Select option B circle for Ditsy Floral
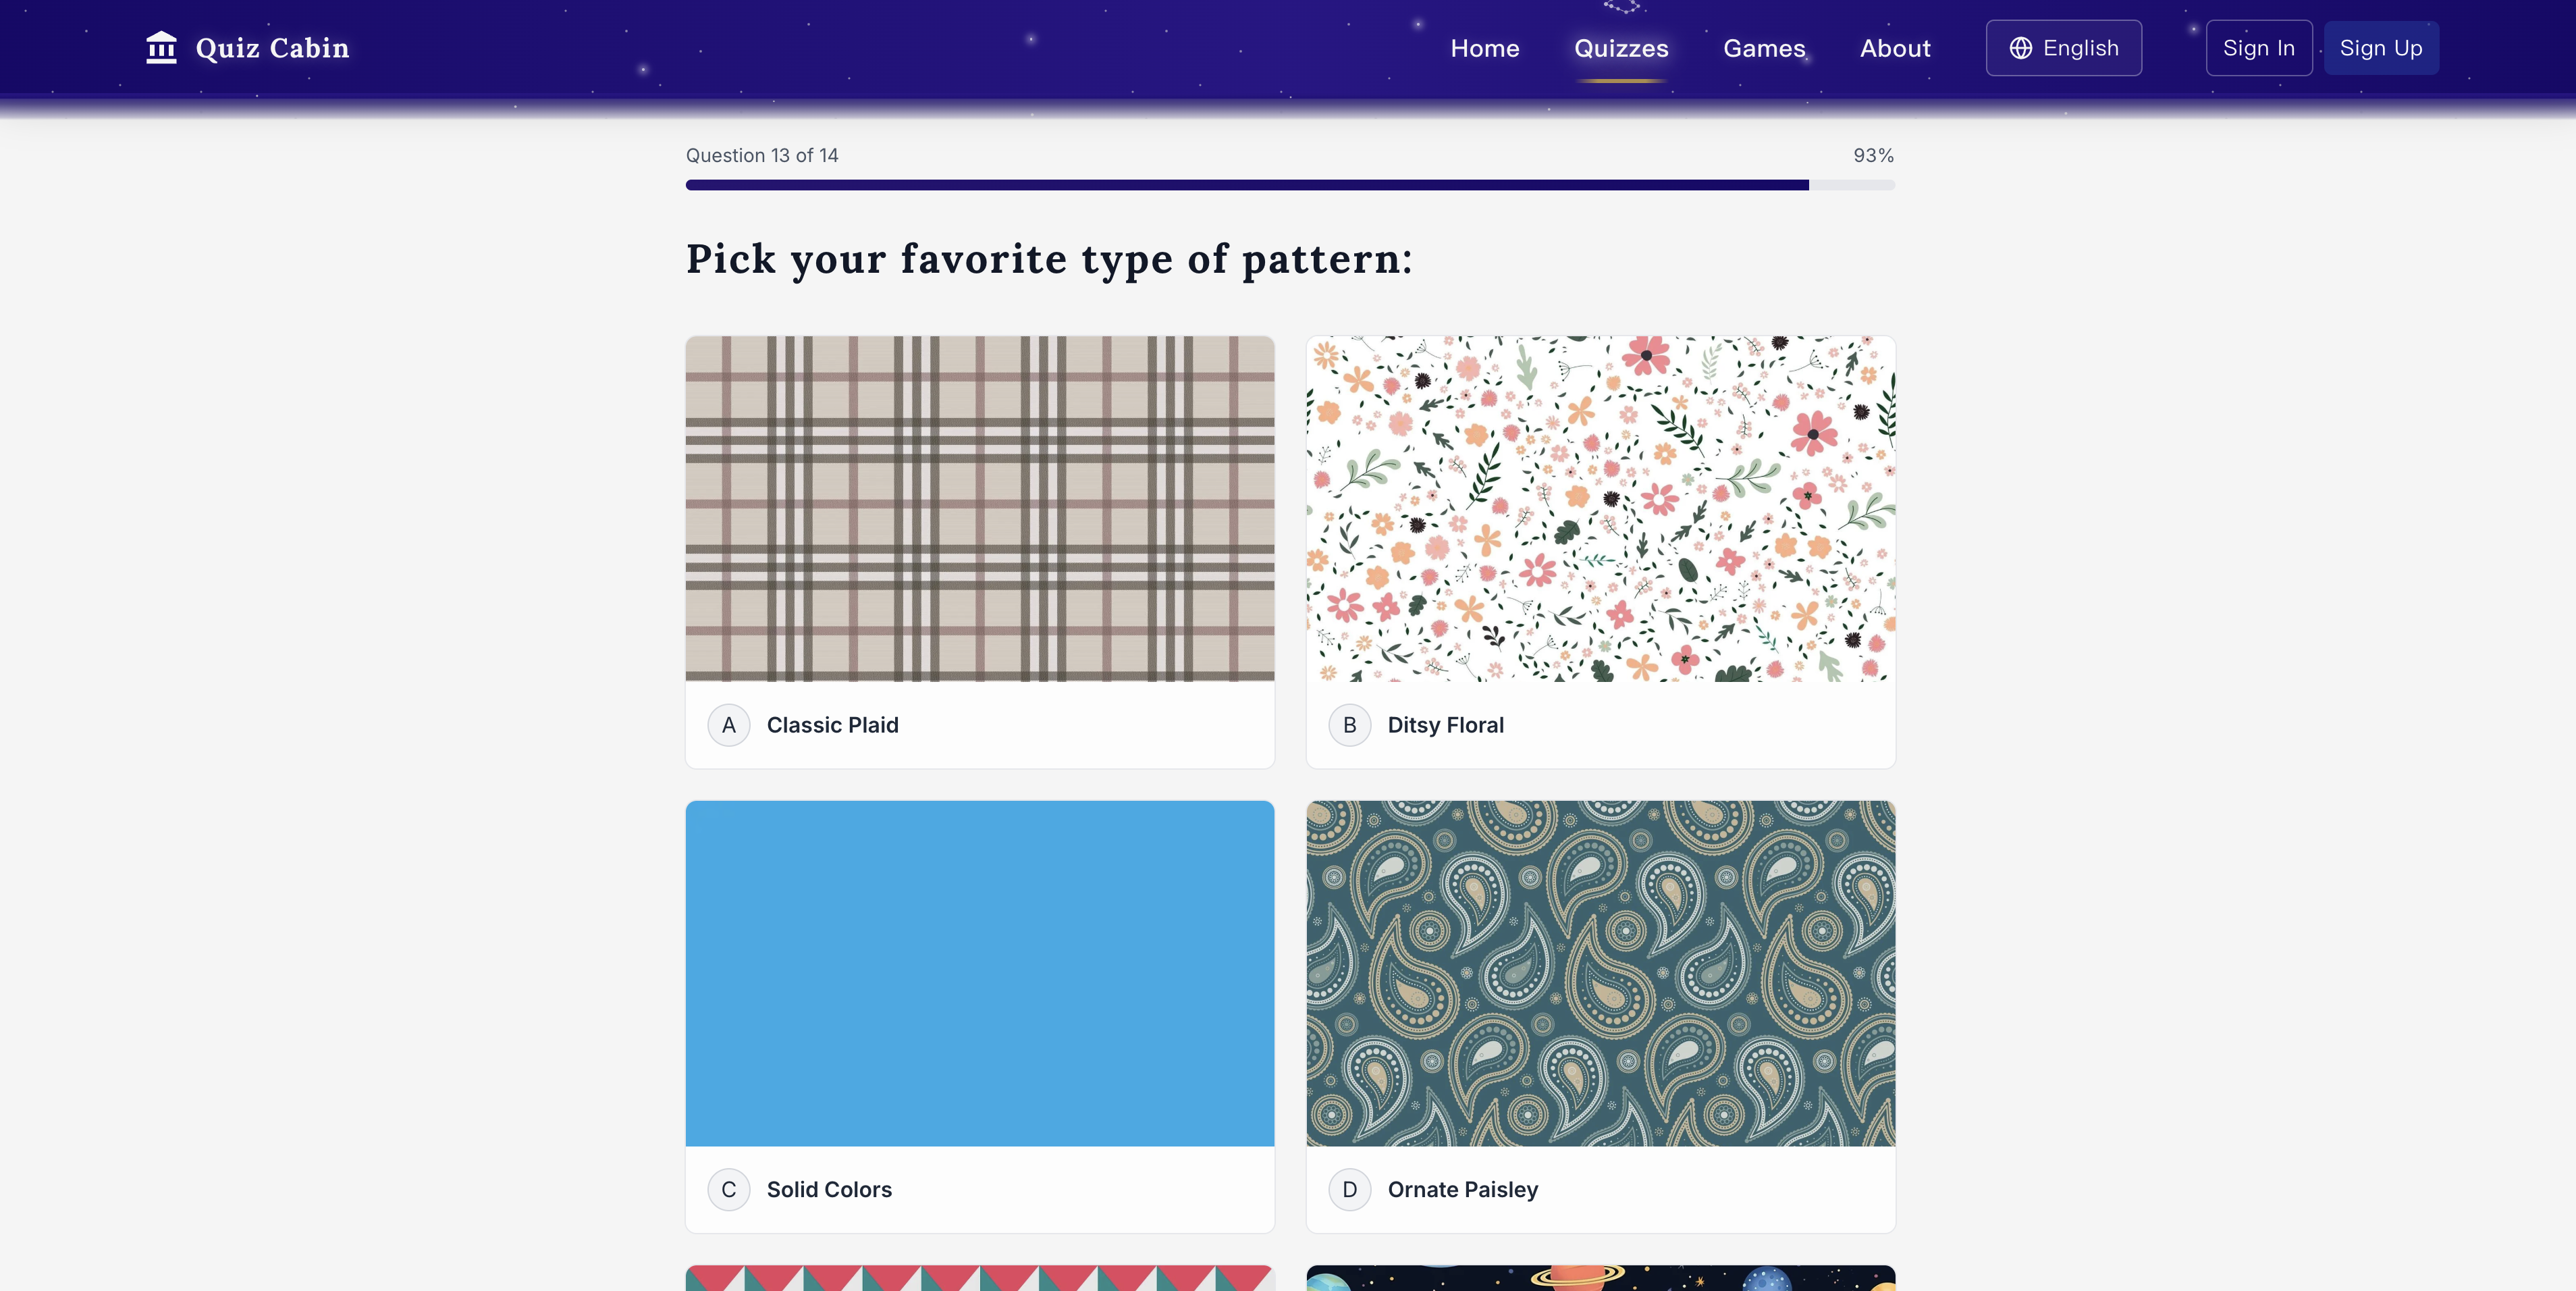Screen dimensions: 2576x1291 (x=1349, y=725)
